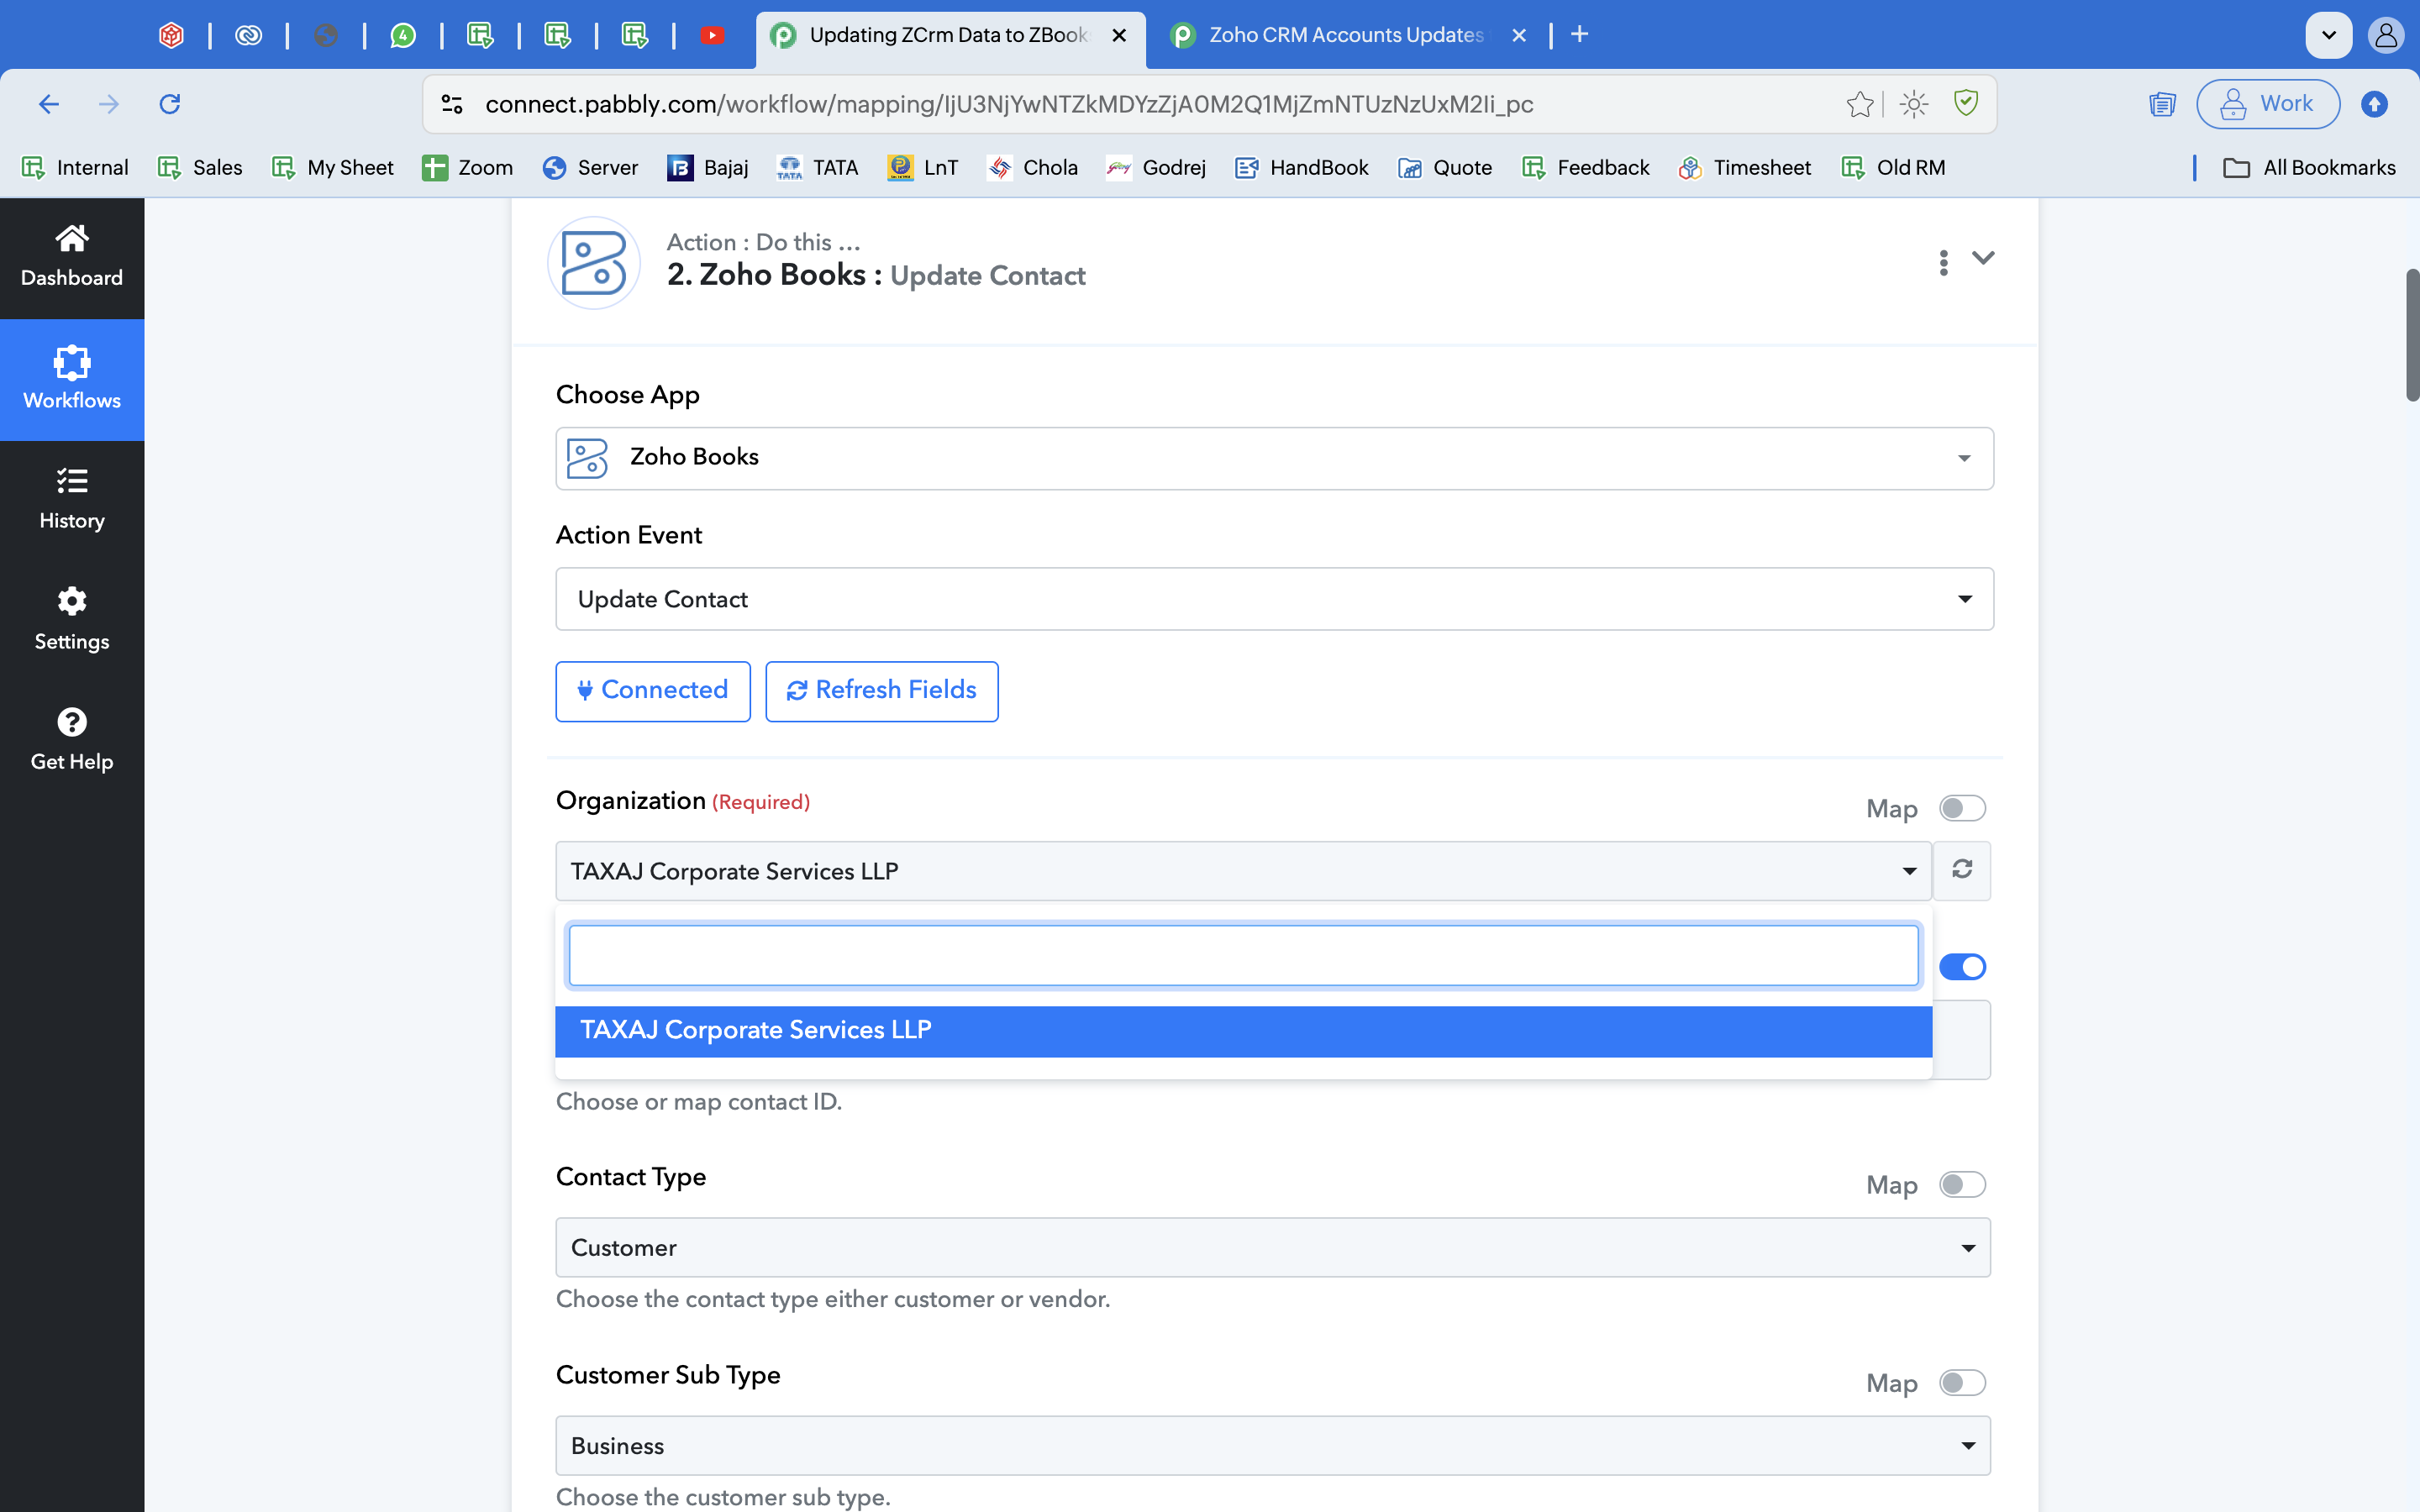Screen dimensions: 2420x1512
Task: Open History from the sidebar
Action: (x=72, y=499)
